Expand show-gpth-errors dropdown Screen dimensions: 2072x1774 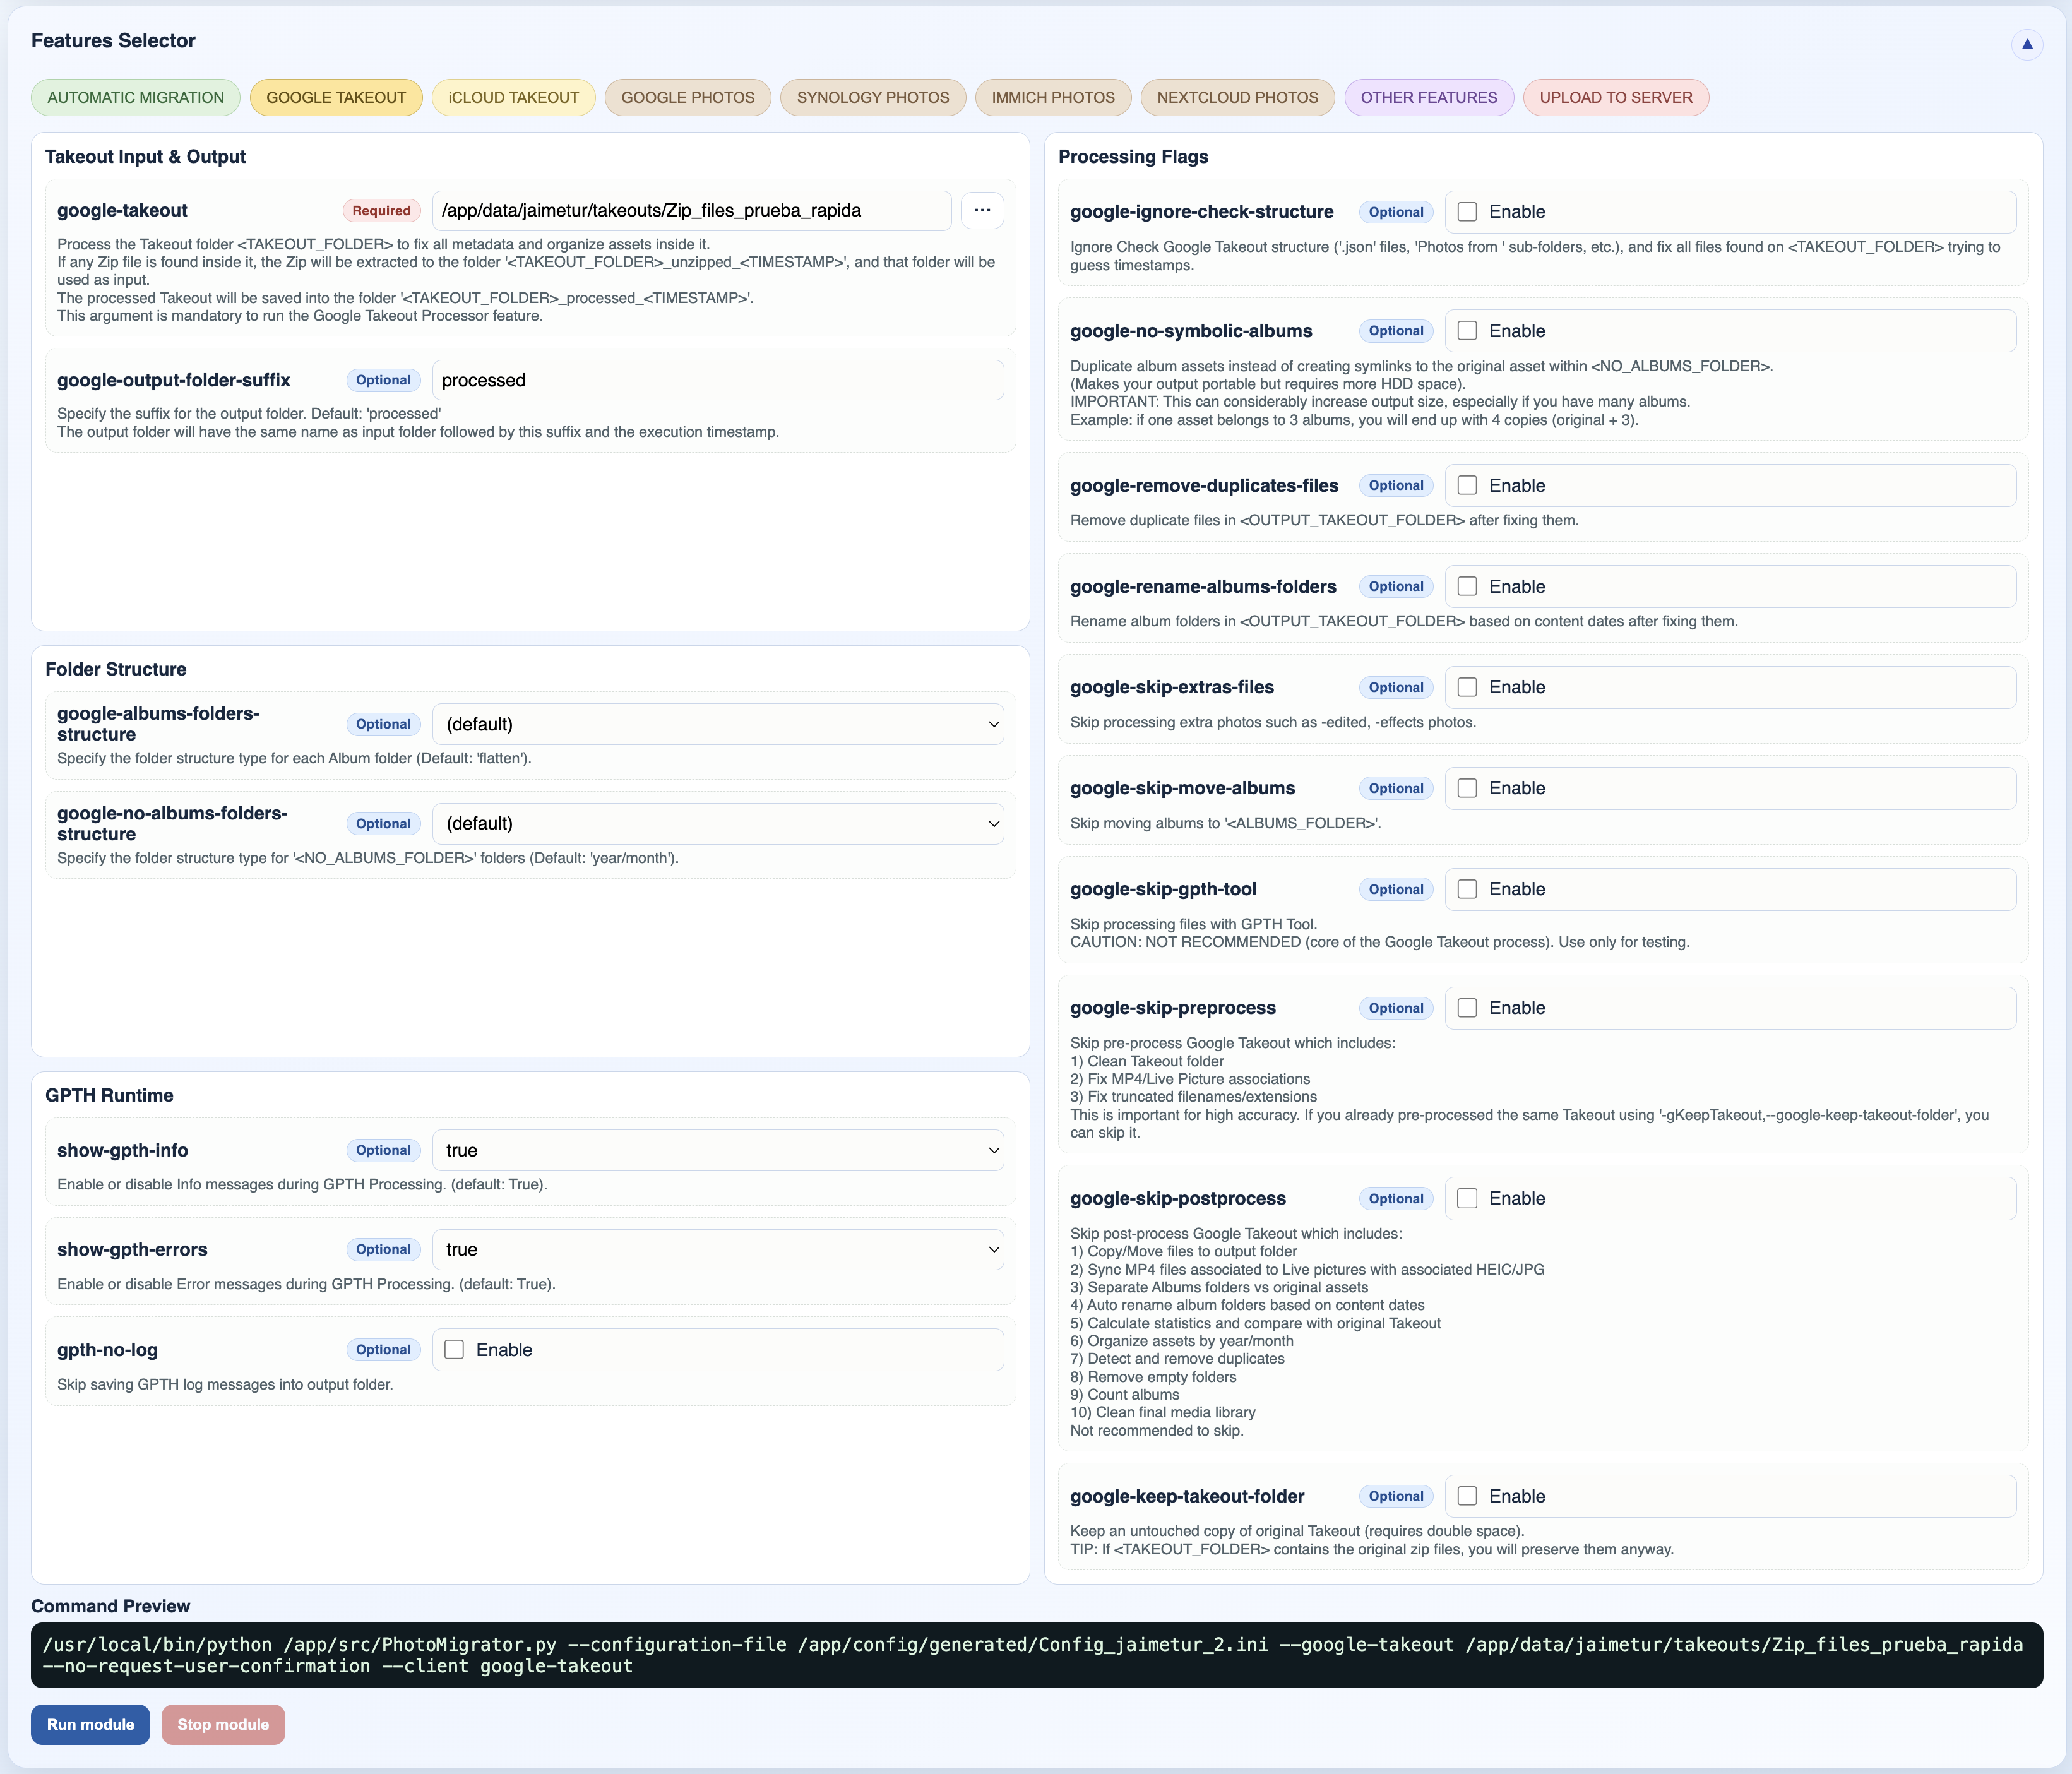click(x=718, y=1250)
